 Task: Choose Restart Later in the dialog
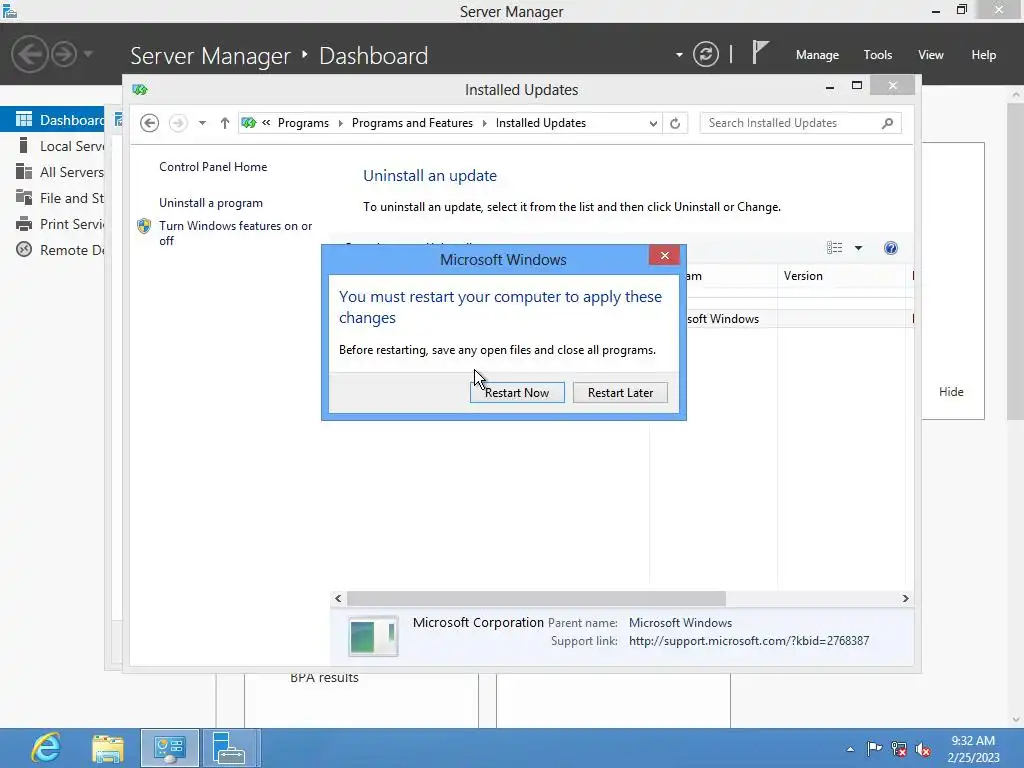click(620, 392)
